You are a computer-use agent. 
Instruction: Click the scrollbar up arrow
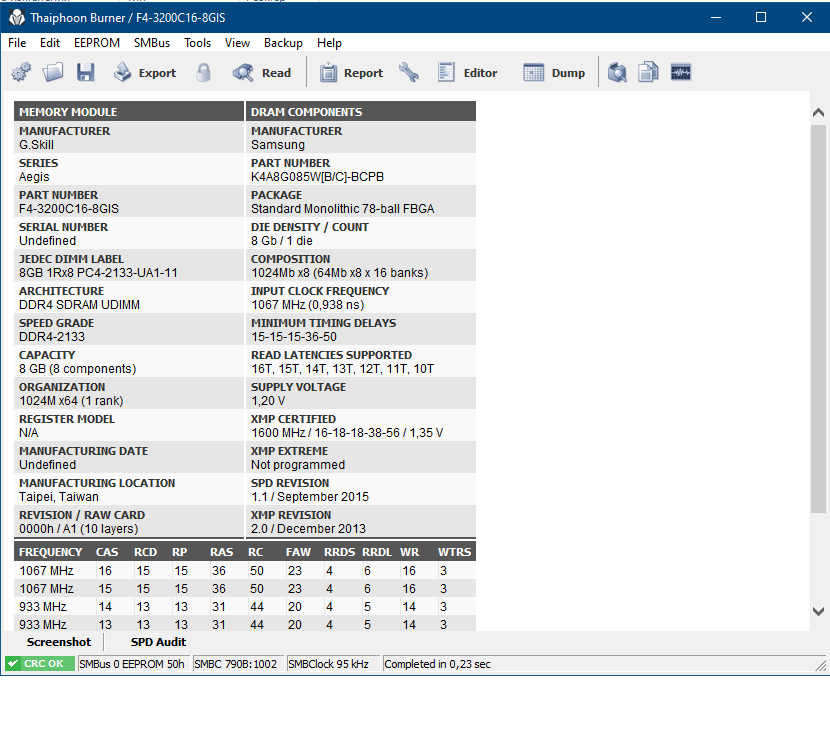click(818, 113)
